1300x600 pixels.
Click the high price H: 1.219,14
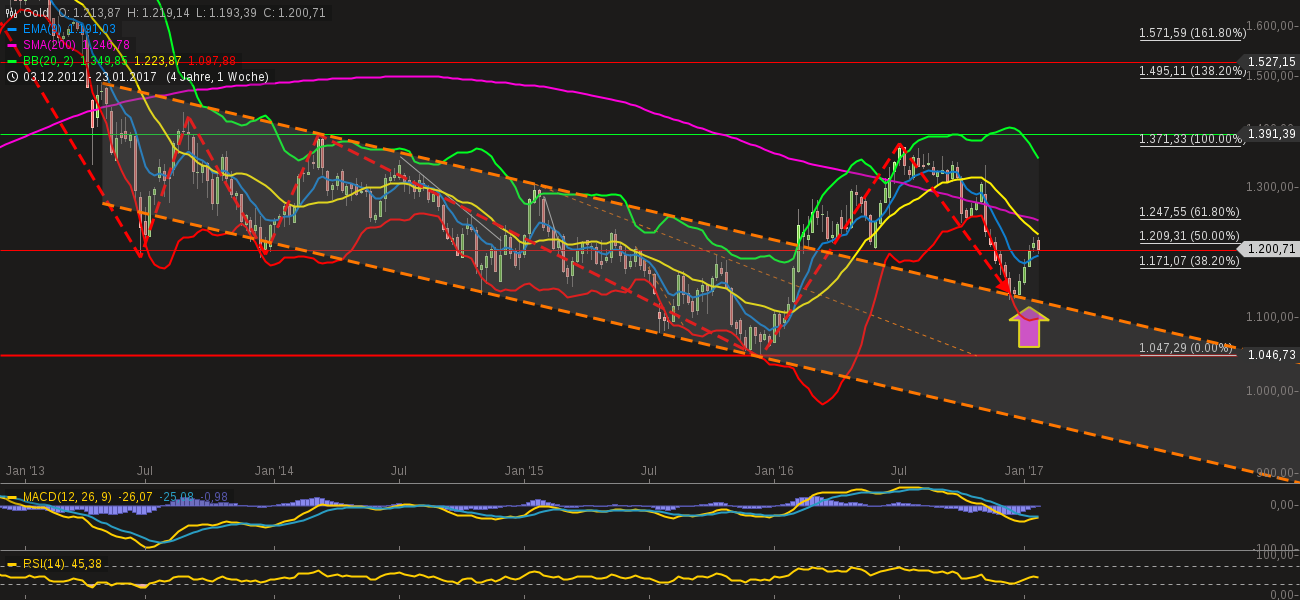point(158,13)
